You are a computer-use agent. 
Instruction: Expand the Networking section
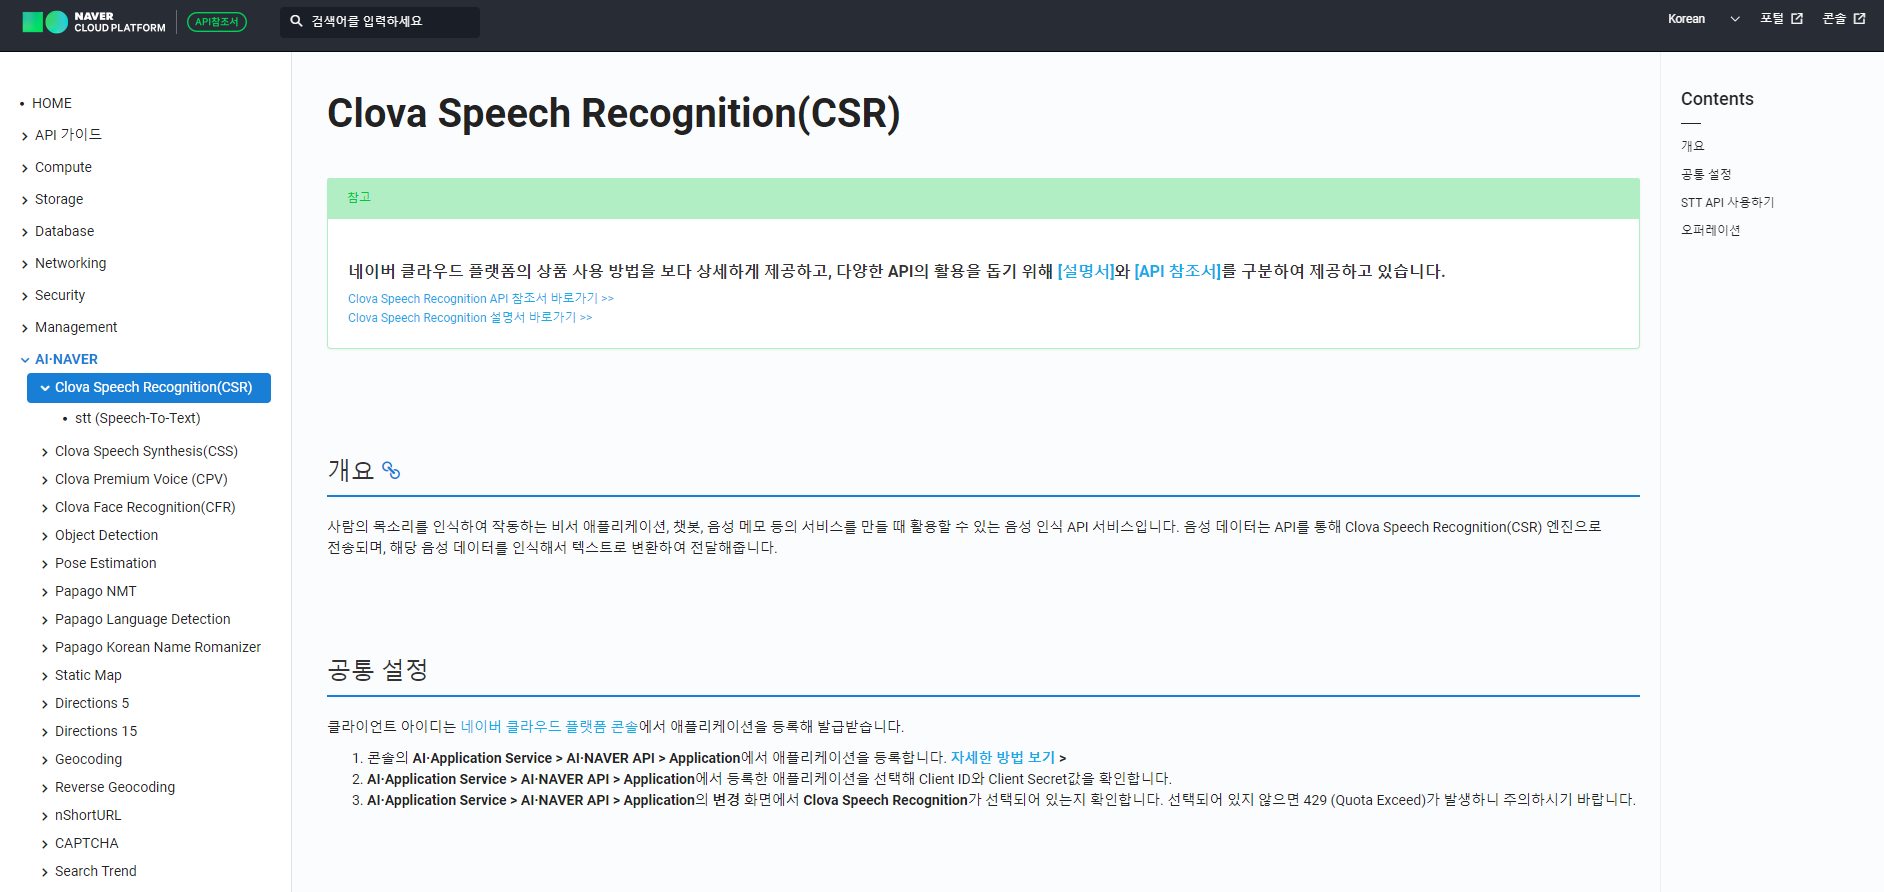pos(70,263)
